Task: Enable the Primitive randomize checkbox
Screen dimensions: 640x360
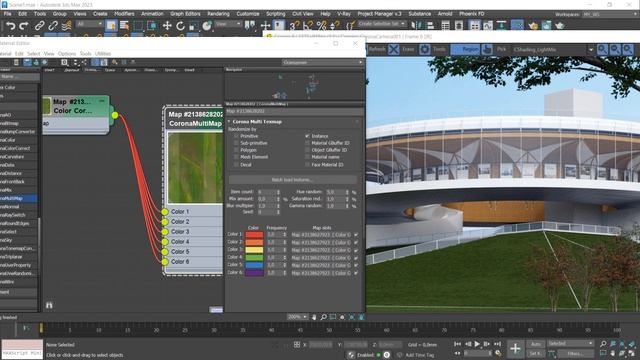Action: tap(236, 136)
